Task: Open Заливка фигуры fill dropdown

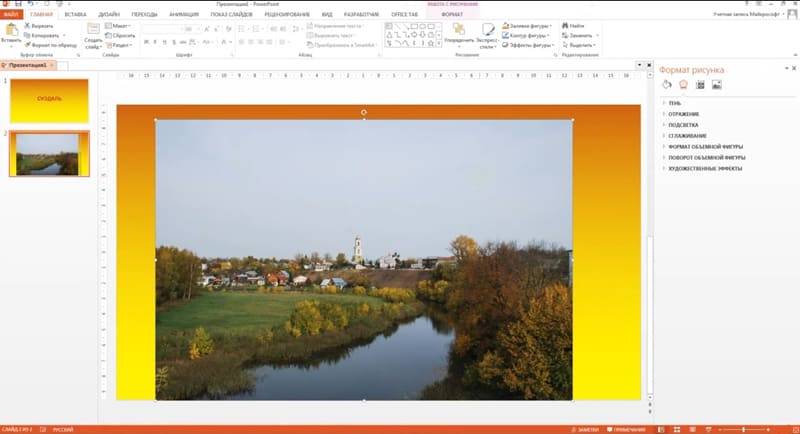Action: [x=527, y=26]
